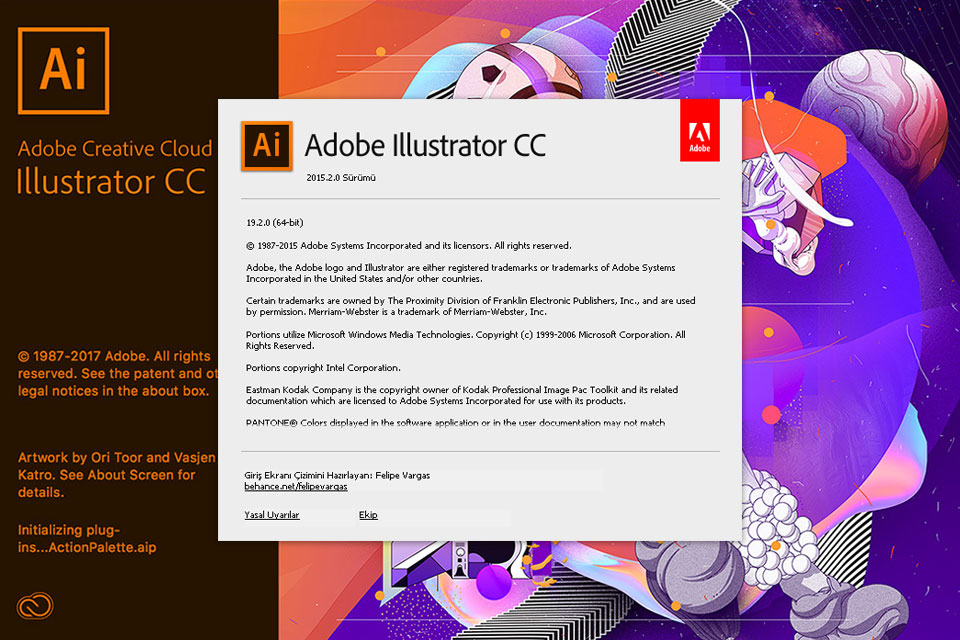This screenshot has width=960, height=640.
Task: Click the Adobe Illustrator CC dialog title
Action: tap(425, 146)
